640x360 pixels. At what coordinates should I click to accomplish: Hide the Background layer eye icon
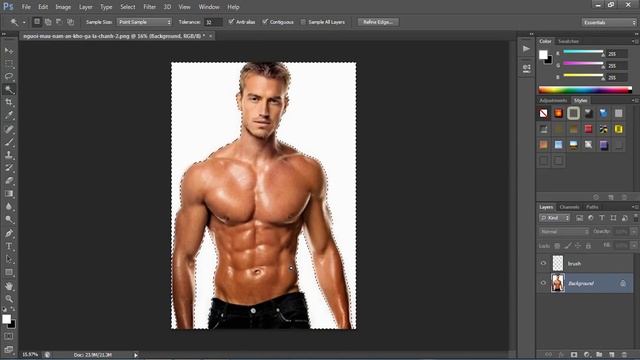pyautogui.click(x=543, y=283)
